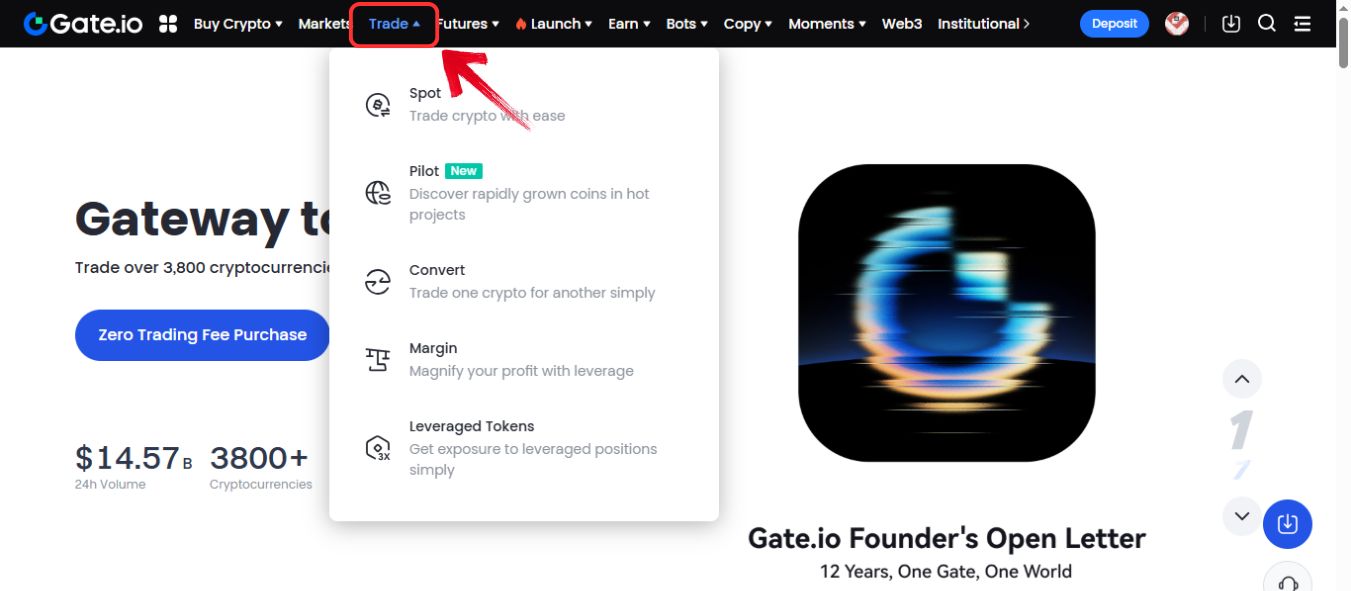1351x591 pixels.
Task: Open the hamburger list menu icon
Action: (x=1302, y=23)
